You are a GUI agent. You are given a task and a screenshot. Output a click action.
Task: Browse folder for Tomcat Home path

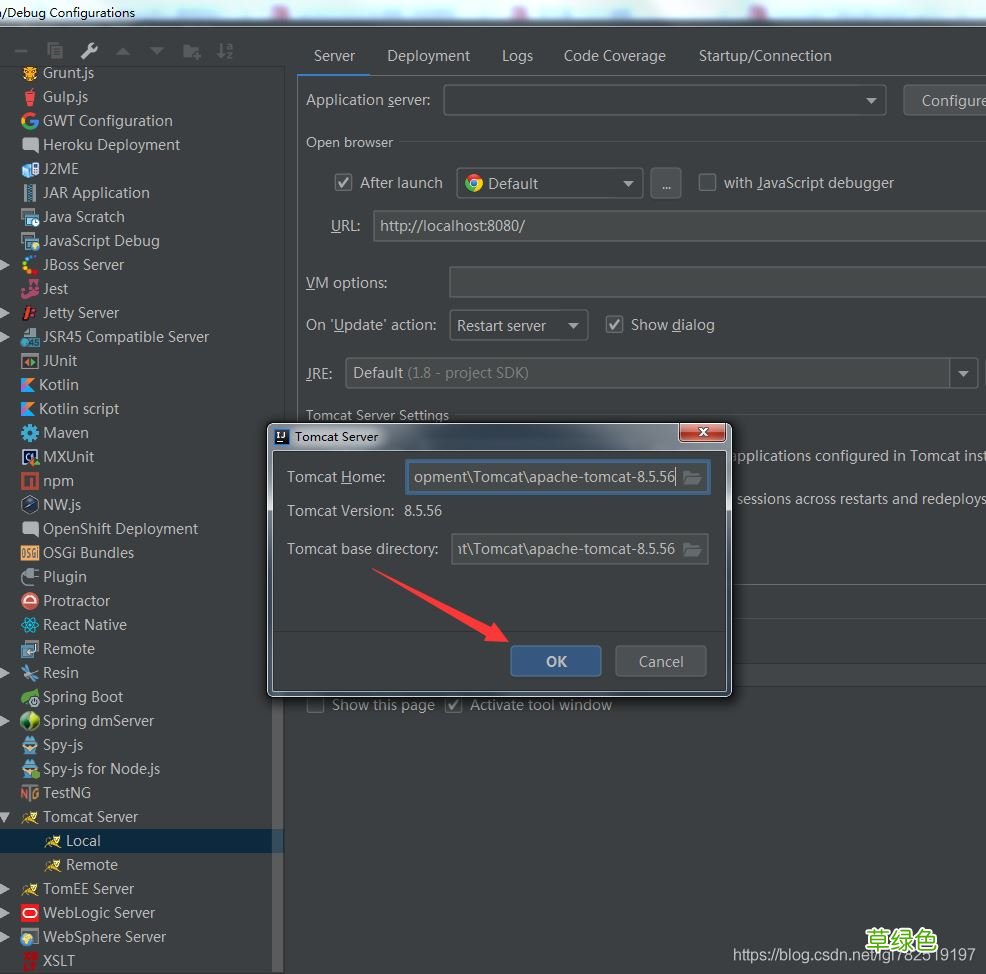(x=692, y=477)
